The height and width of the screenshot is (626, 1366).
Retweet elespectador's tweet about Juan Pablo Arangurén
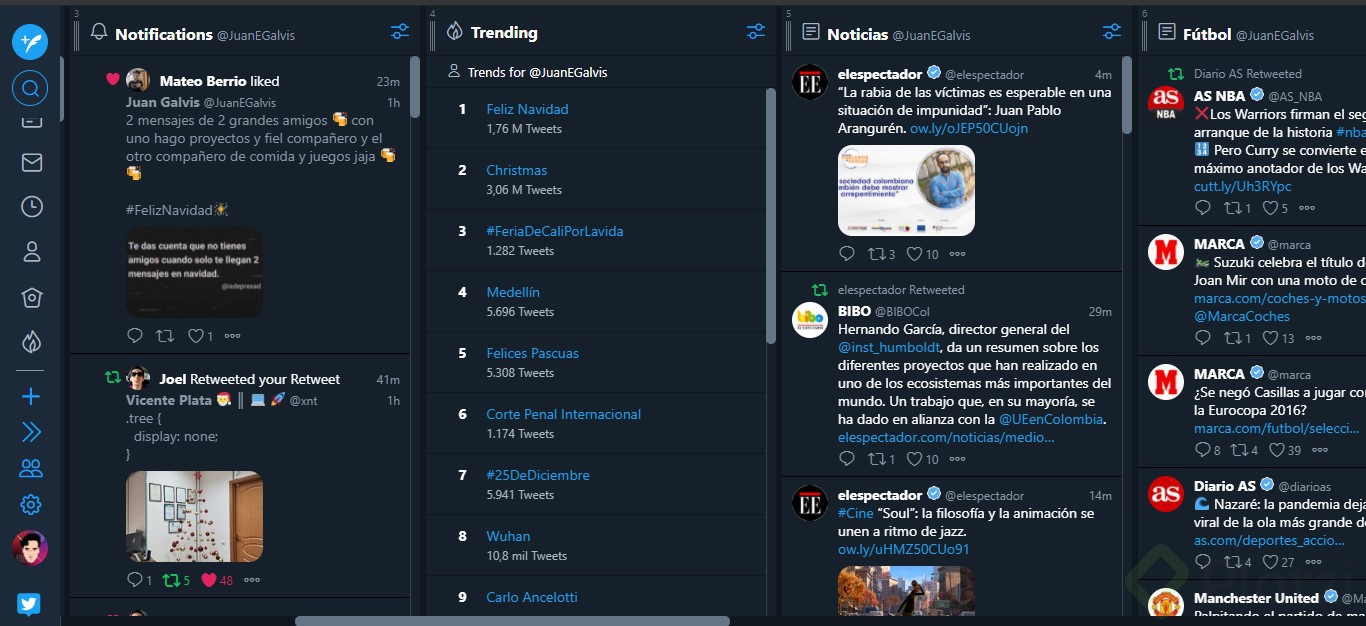point(876,253)
